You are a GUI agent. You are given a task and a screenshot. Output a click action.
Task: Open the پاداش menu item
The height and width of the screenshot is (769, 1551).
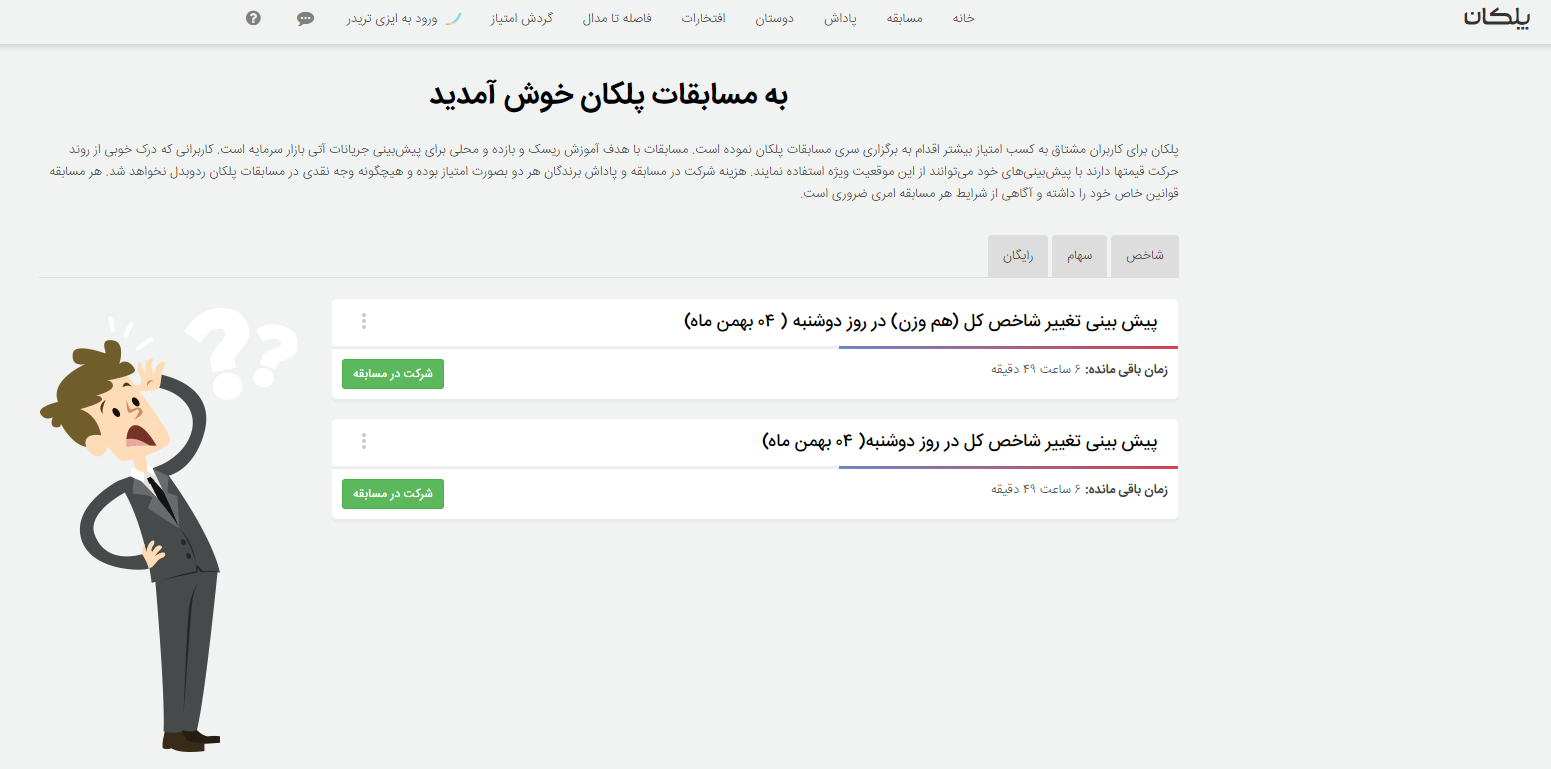tap(840, 19)
